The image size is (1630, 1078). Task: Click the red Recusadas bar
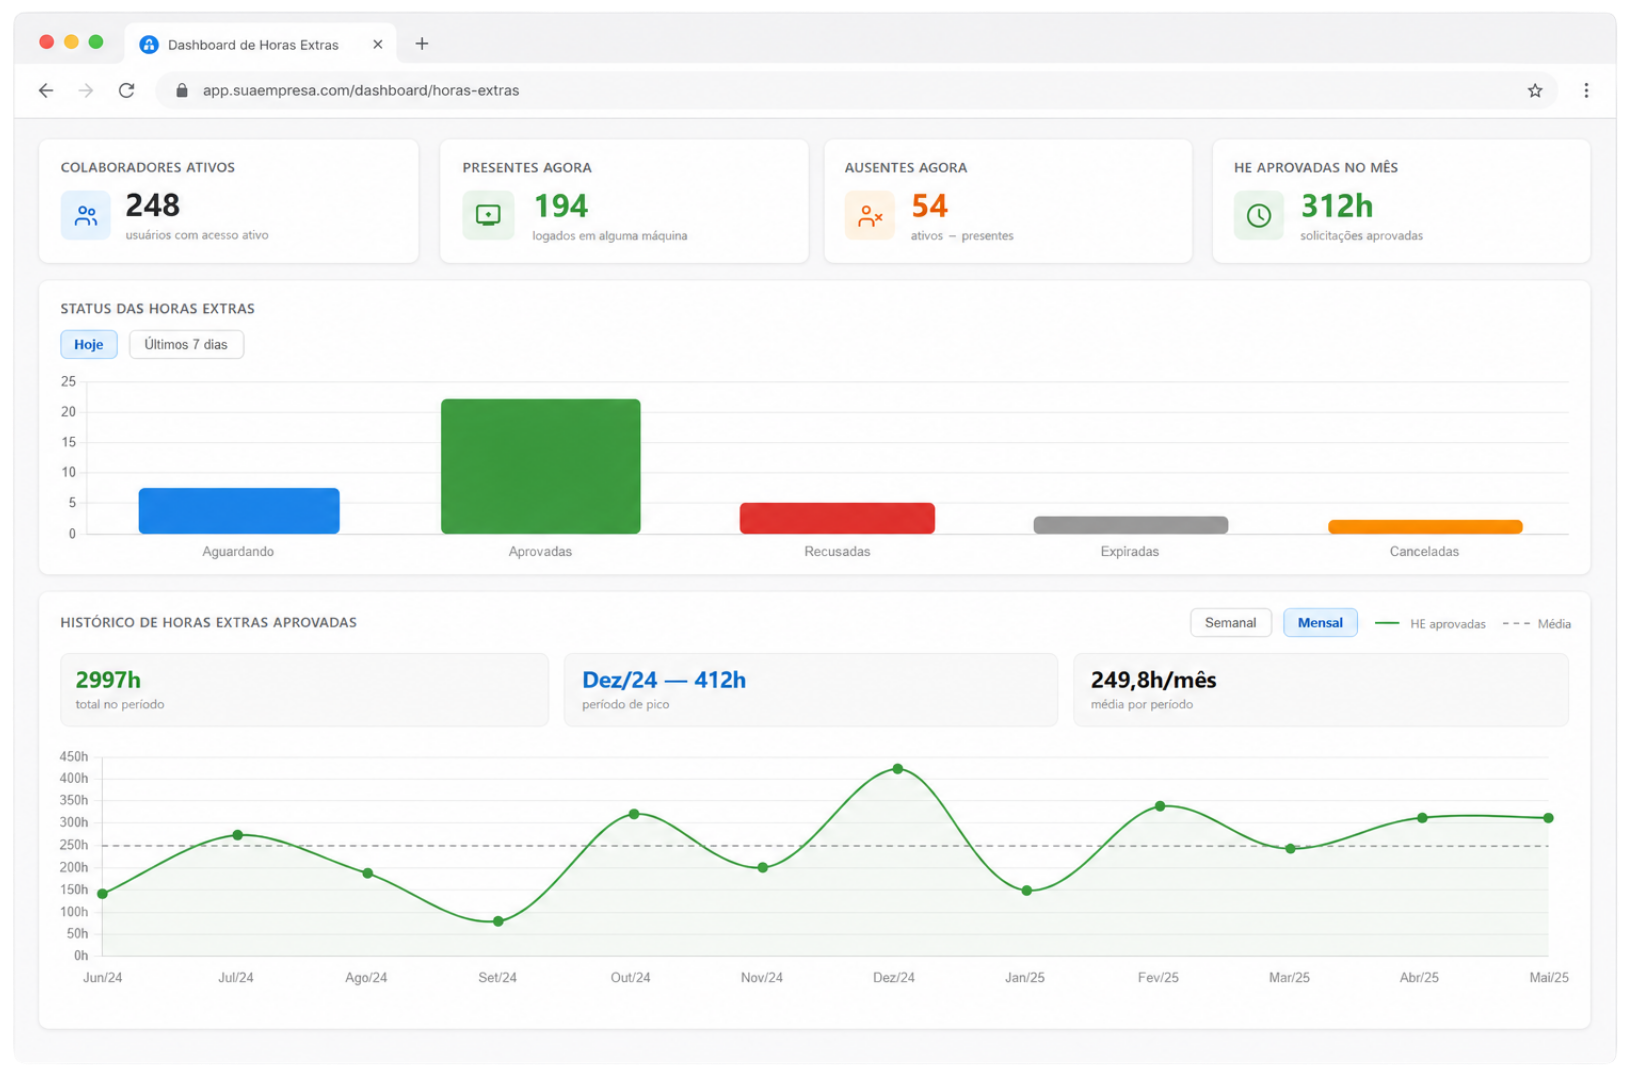point(837,518)
